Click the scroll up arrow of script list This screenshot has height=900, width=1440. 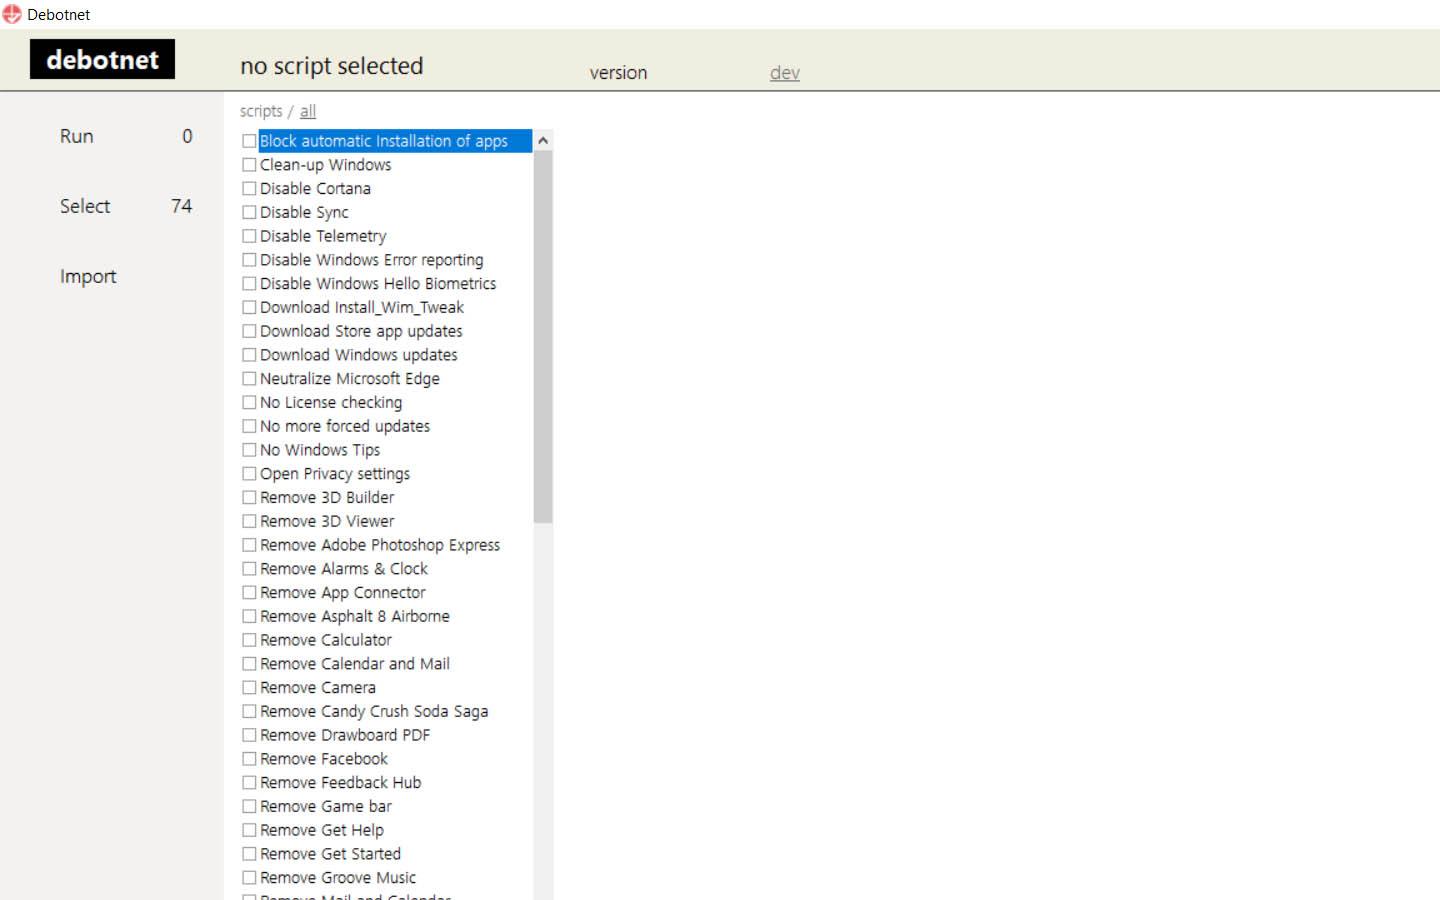tap(543, 141)
